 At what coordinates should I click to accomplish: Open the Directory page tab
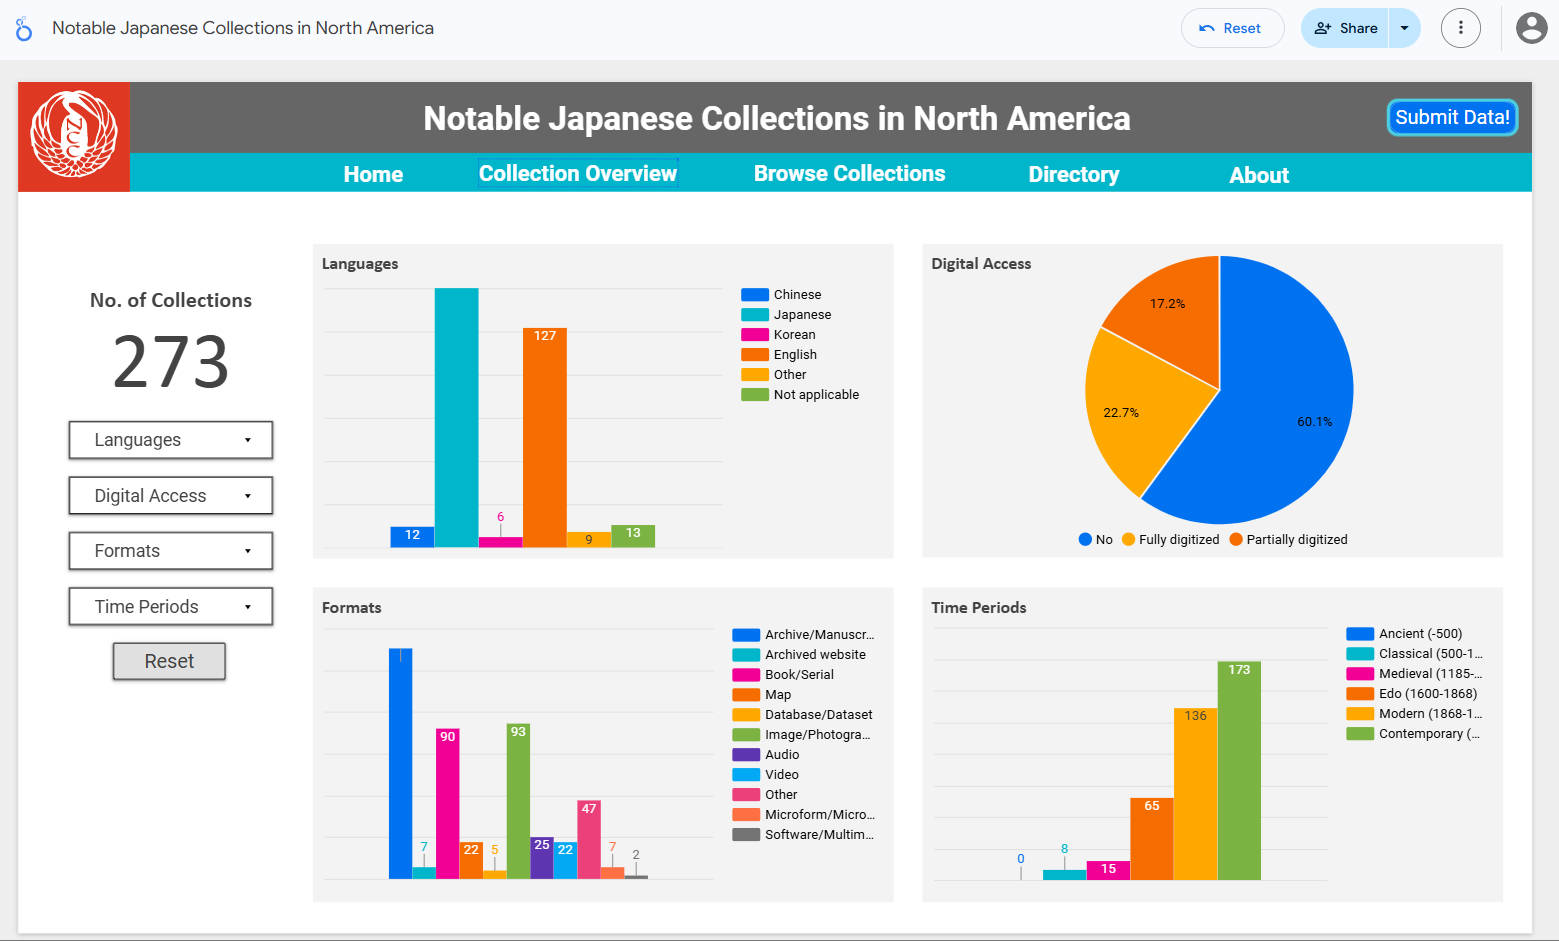click(1073, 174)
